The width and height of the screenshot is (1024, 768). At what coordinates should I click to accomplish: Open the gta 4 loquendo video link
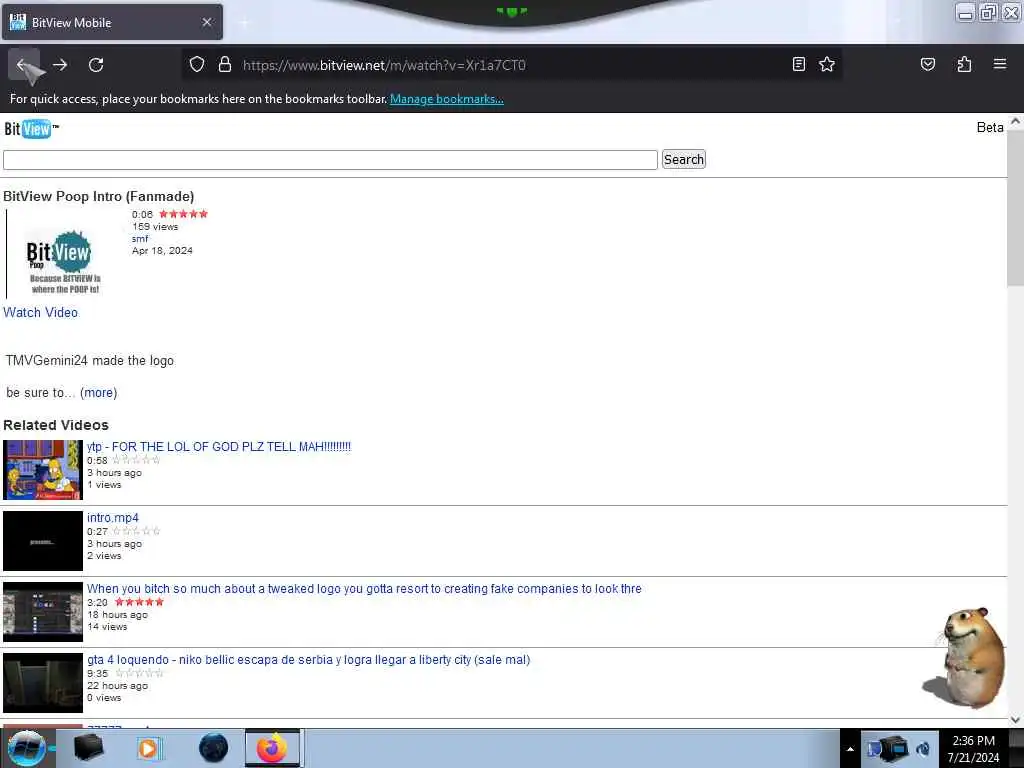(308, 660)
